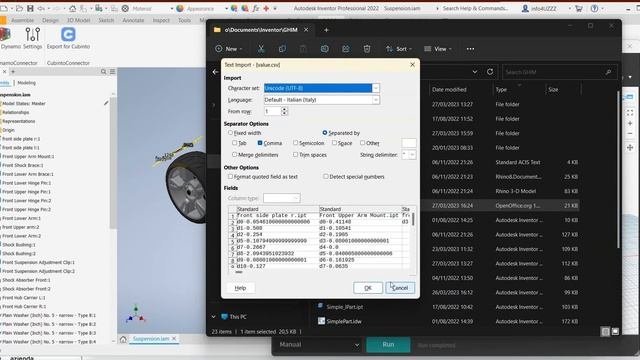Click the Appearance color sphere icon
This screenshot has height=360, width=640.
(x=180, y=8)
